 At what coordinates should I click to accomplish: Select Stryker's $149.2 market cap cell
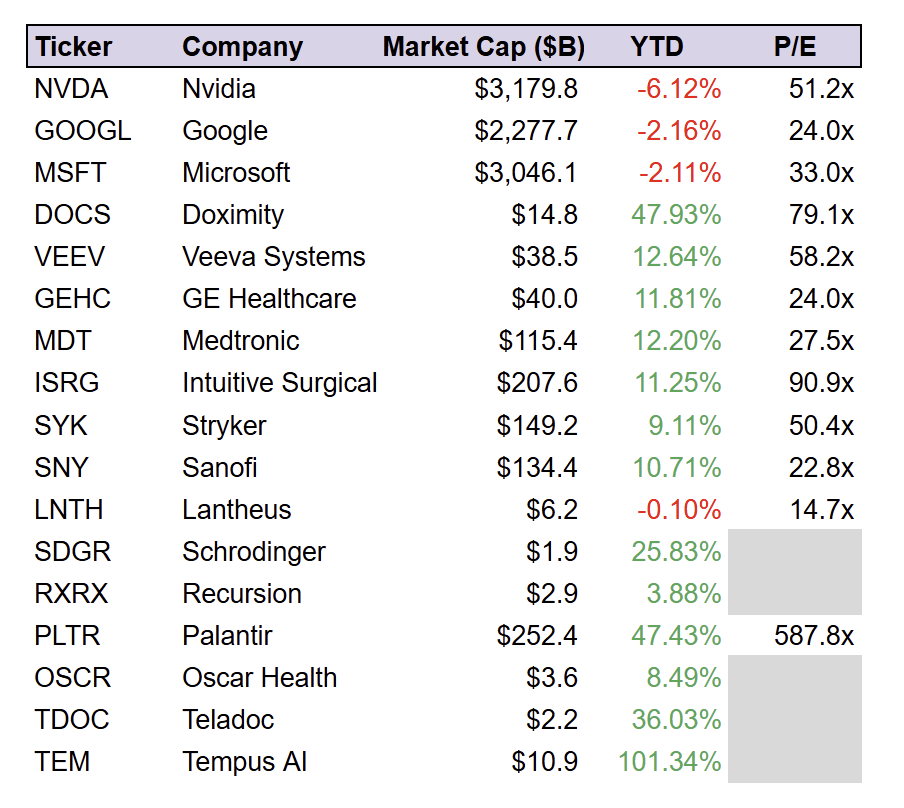tap(537, 425)
